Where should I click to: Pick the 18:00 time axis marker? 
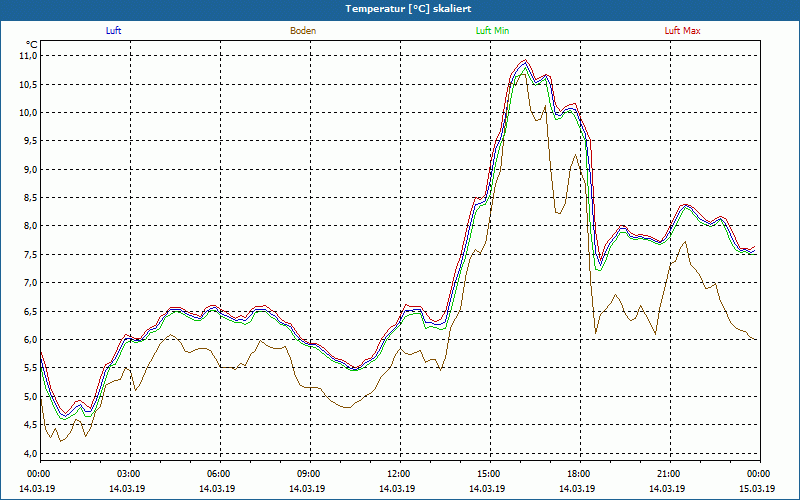point(579,474)
